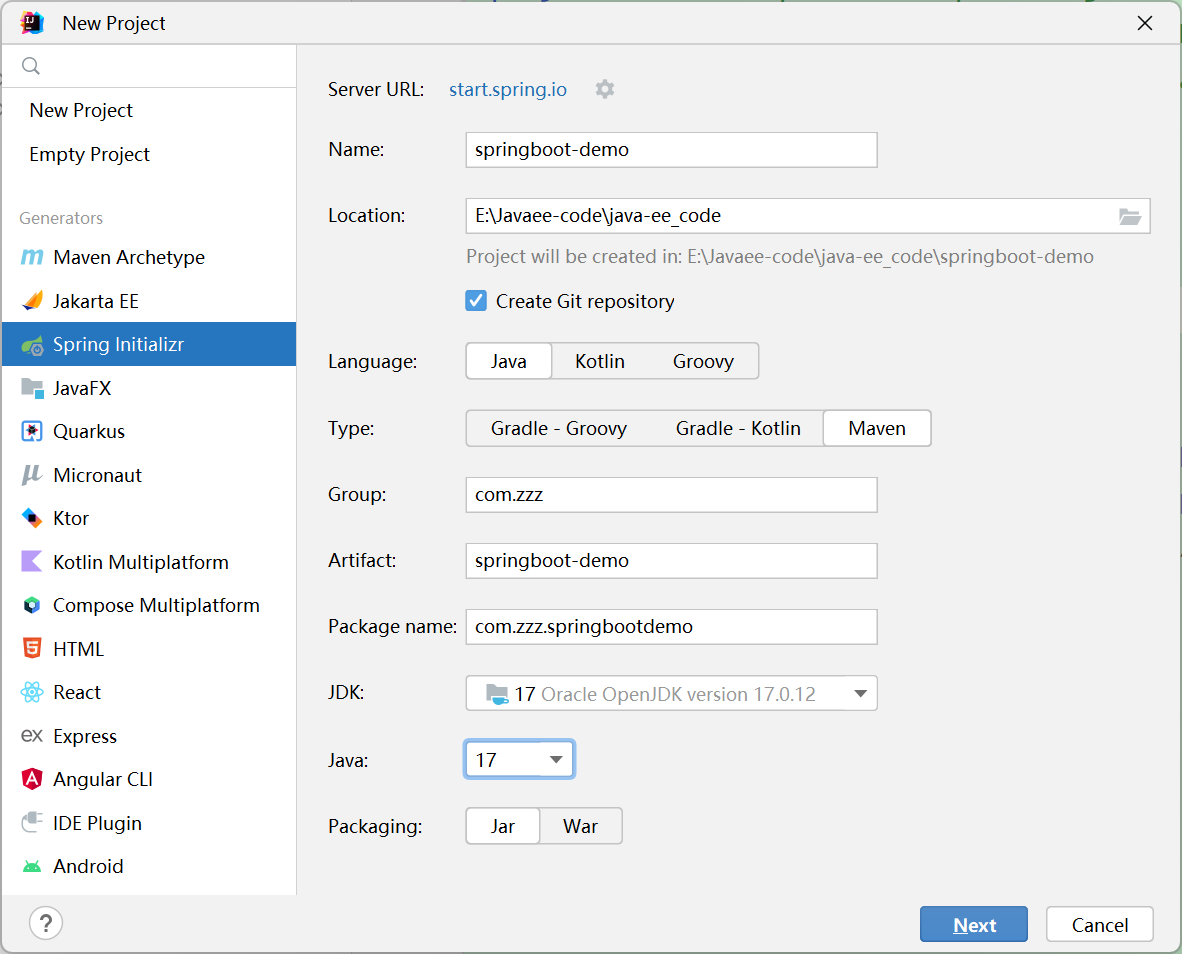Click the React atom icon
Screen dimensions: 1182x954
click(32, 692)
